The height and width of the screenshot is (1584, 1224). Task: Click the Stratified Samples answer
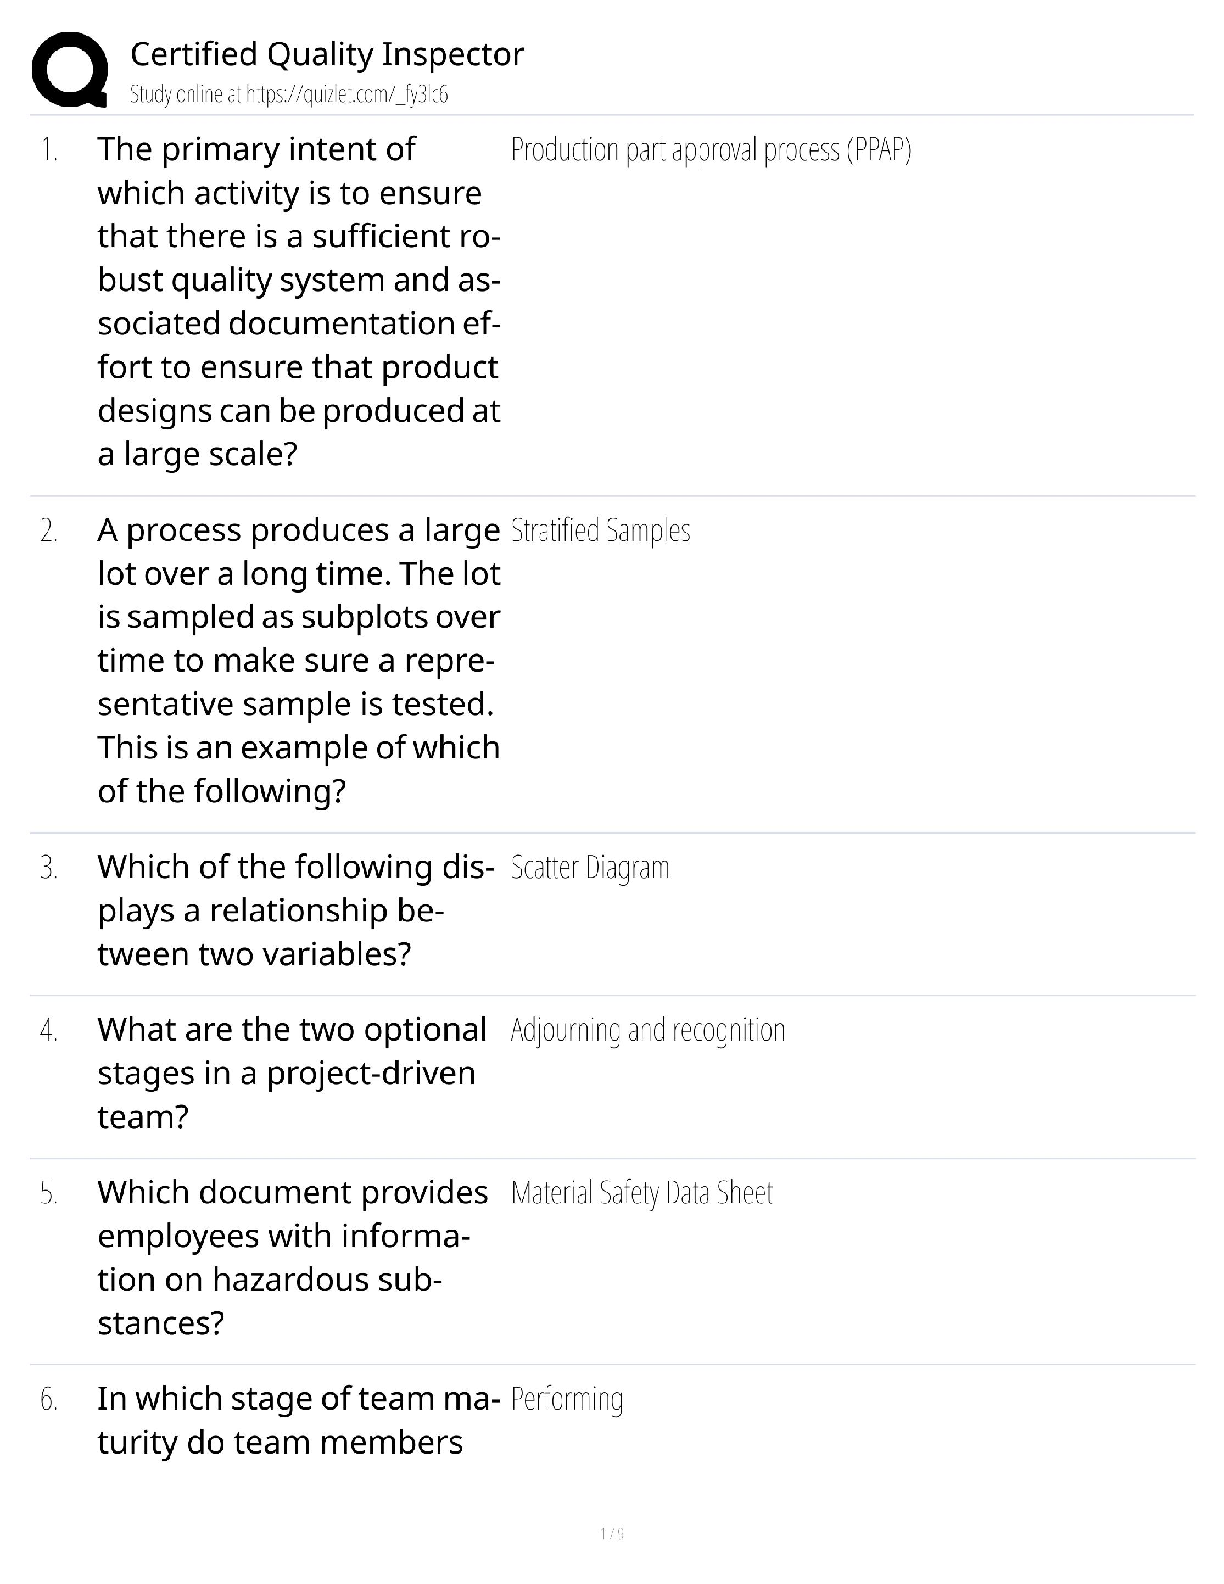pyautogui.click(x=600, y=531)
